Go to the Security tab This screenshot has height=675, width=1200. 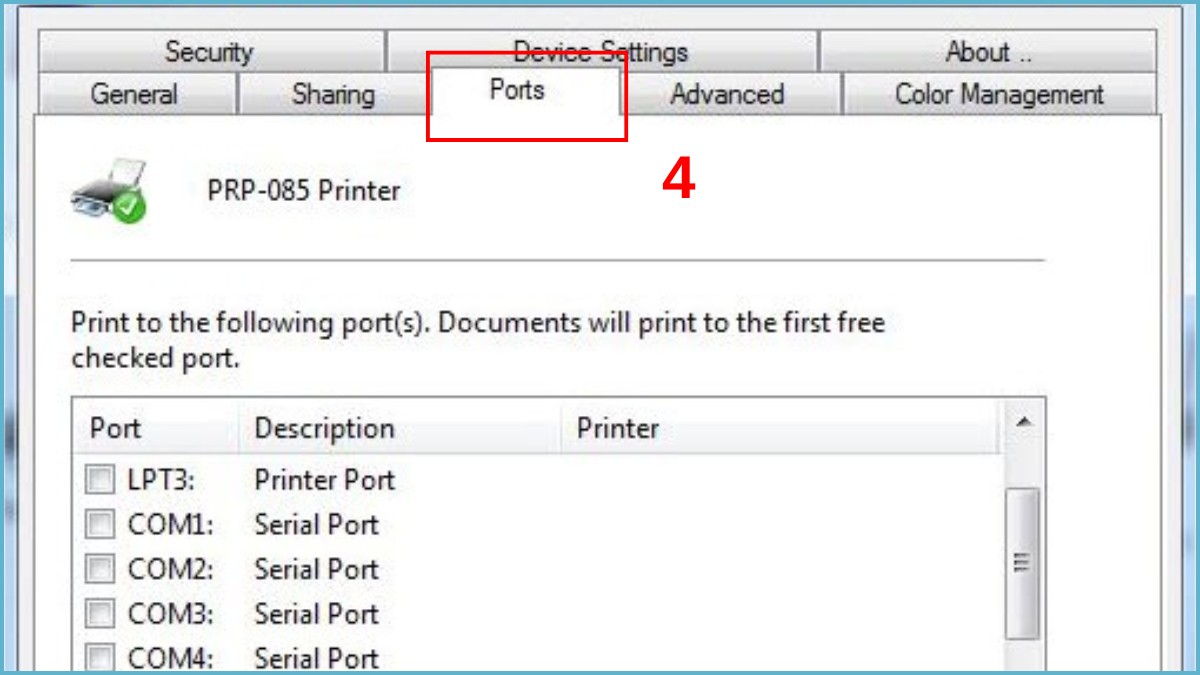(x=209, y=51)
